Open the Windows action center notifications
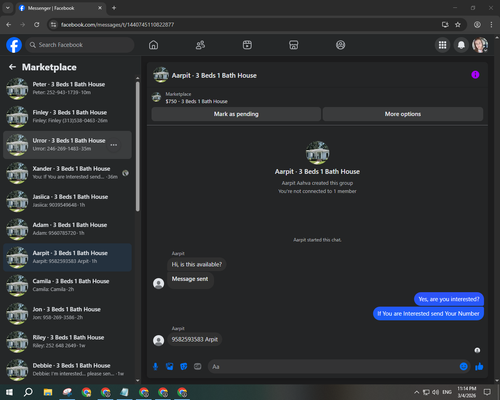This screenshot has width=500, height=400. 487,392
